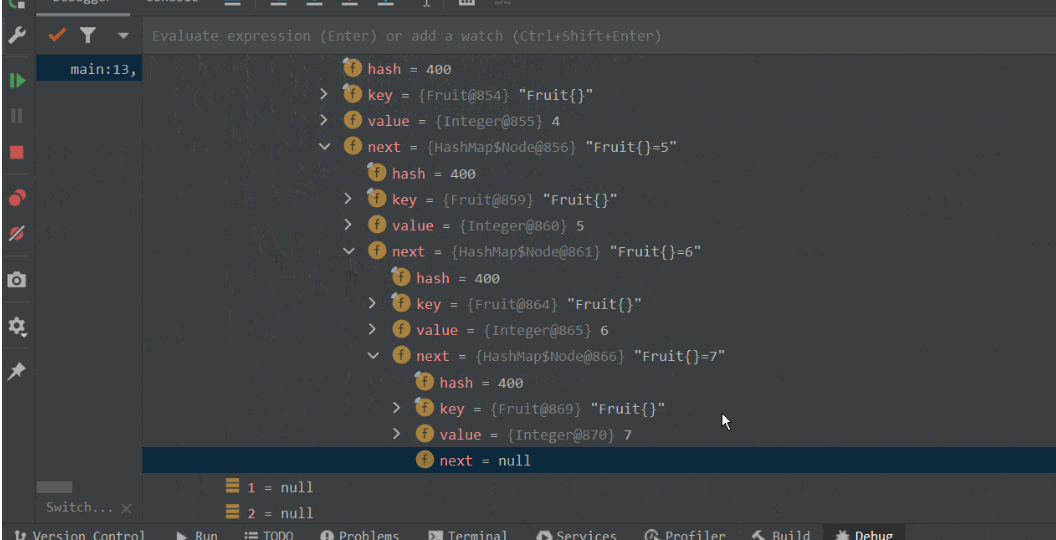Take a thread dump with the camera icon
1056x540 pixels.
coord(17,279)
